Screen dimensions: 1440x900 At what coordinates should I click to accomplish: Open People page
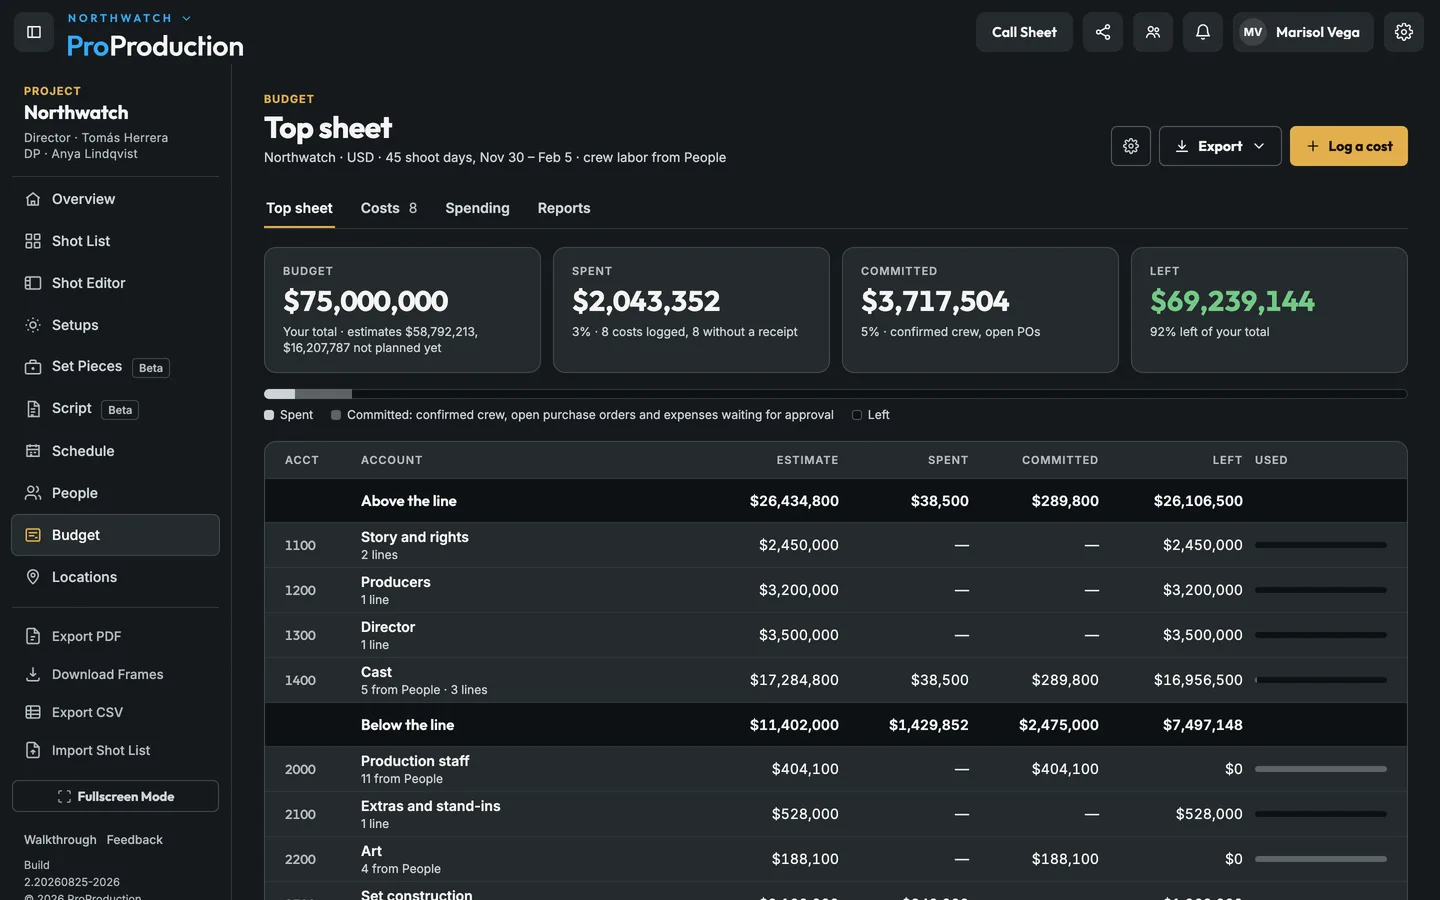(115, 493)
